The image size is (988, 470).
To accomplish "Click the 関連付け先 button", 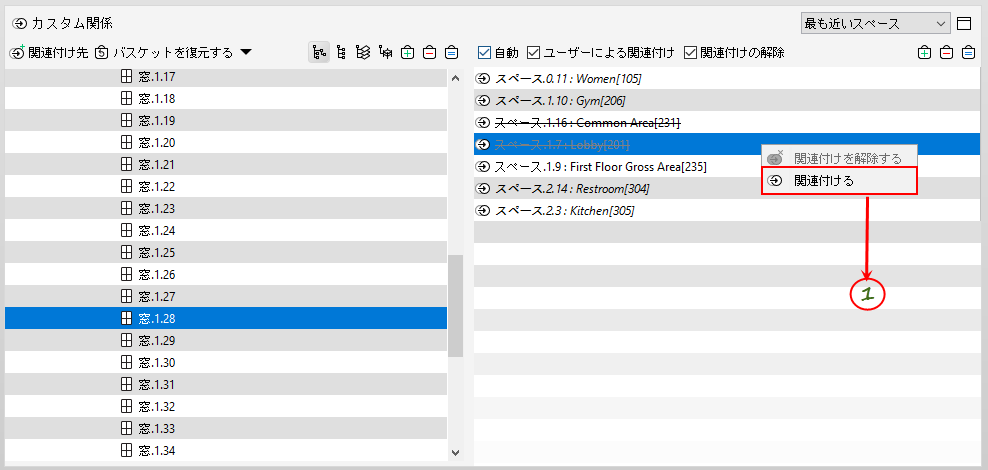I will [x=49, y=53].
